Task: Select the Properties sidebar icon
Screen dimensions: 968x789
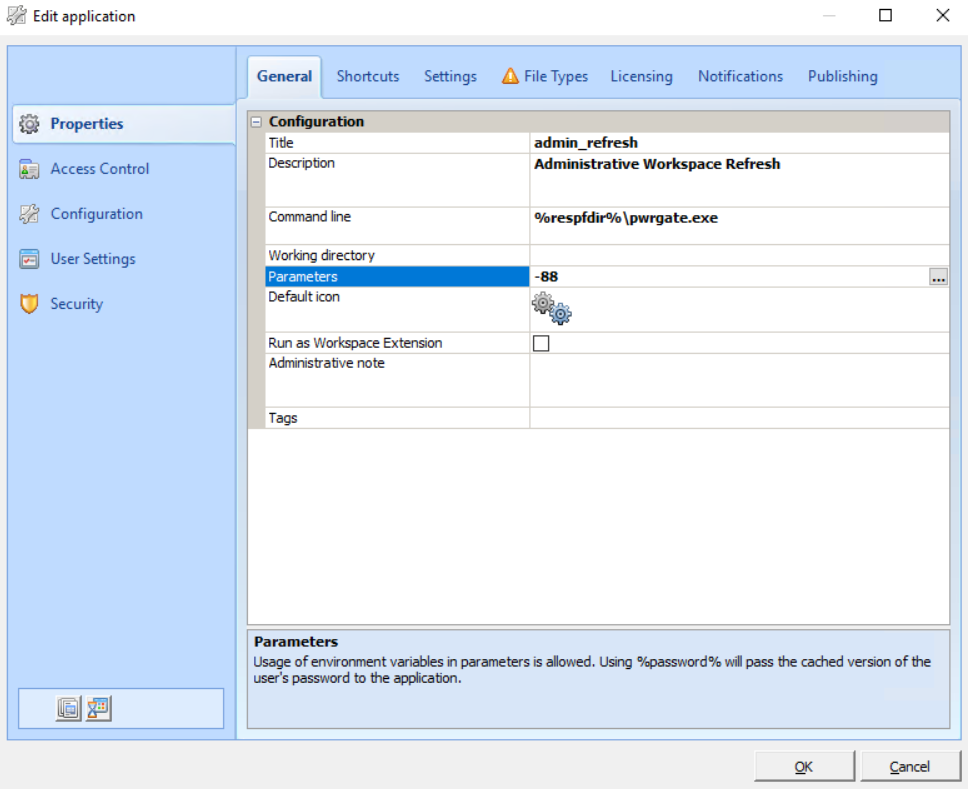Action: click(x=31, y=123)
